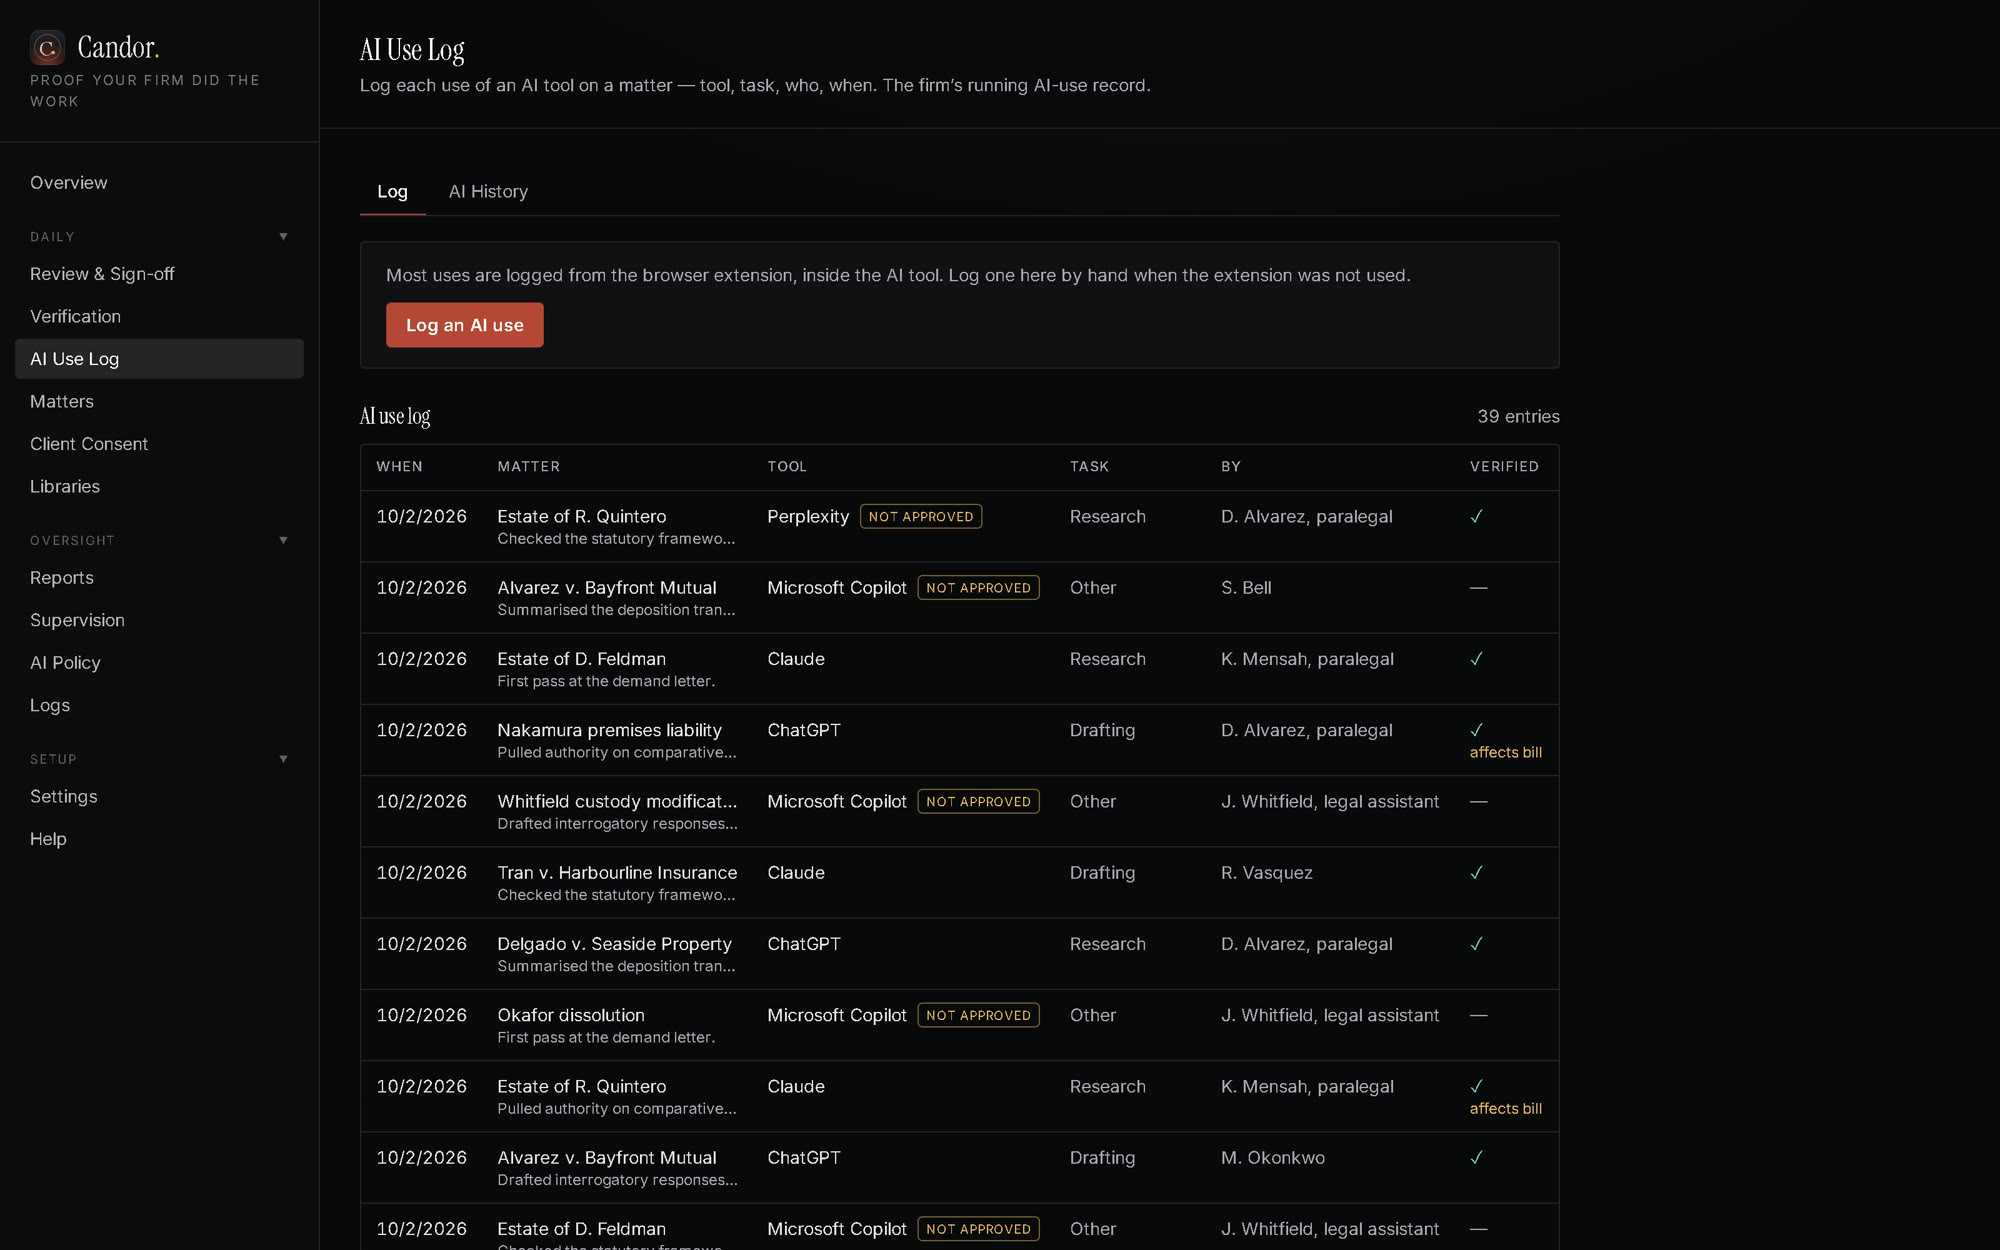Collapse the Oversight section arrow
Viewport: 2000px width, 1250px height.
click(x=284, y=540)
